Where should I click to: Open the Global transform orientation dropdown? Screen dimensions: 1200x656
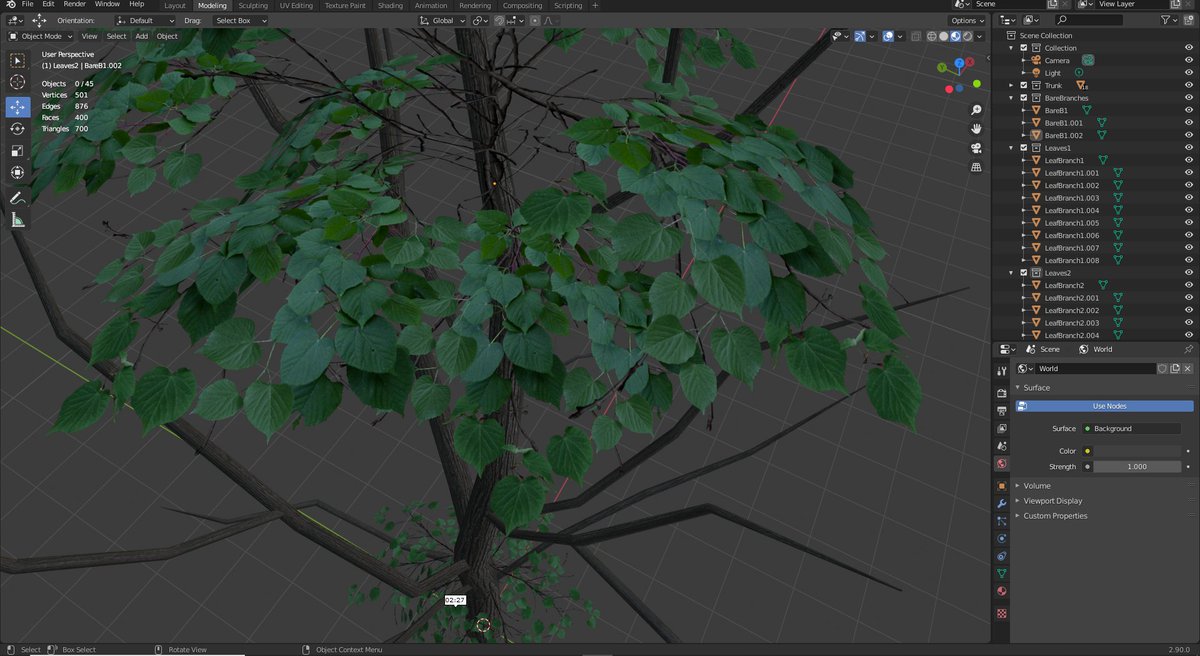tap(442, 20)
